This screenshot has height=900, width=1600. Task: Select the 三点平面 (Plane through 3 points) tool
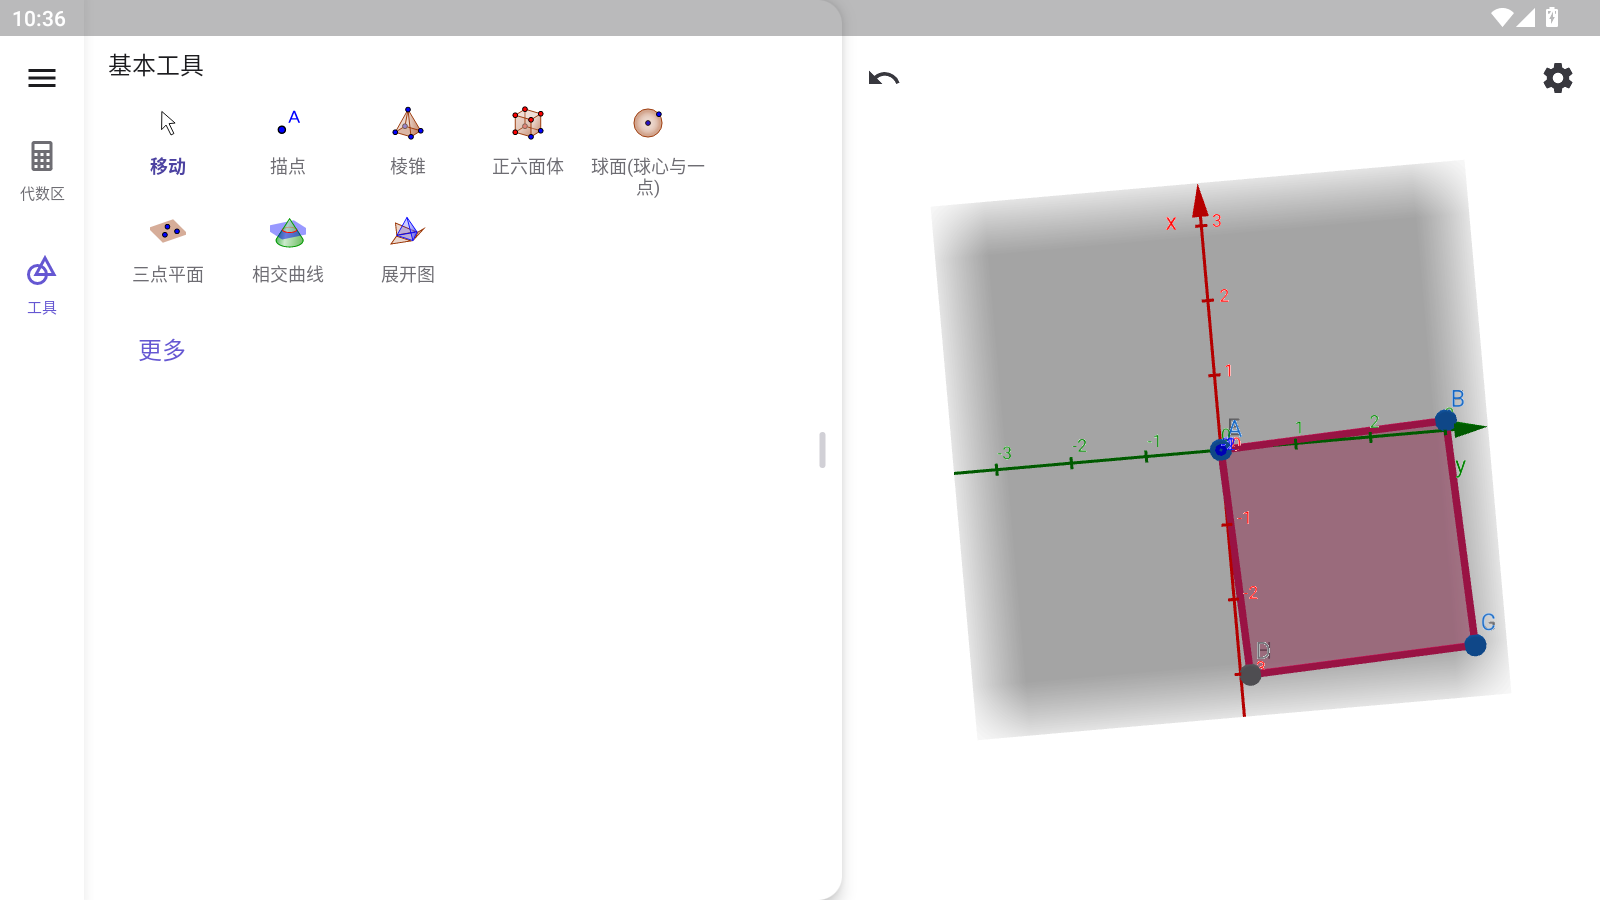(168, 250)
